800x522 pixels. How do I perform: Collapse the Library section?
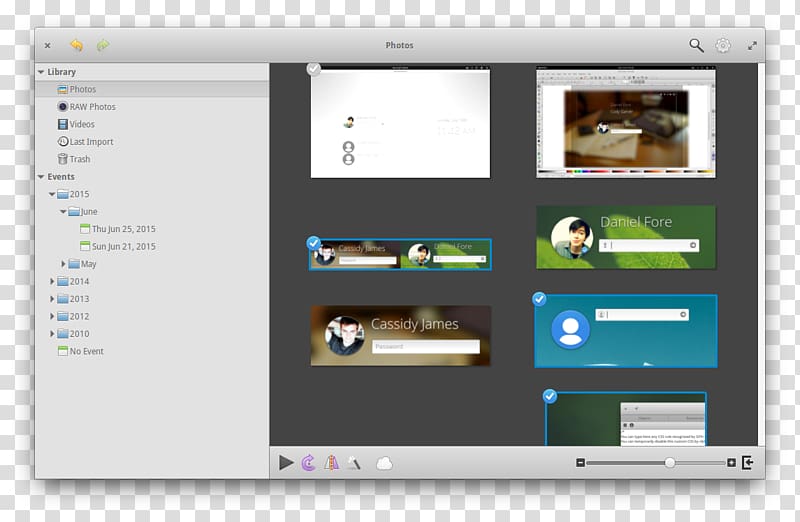point(41,72)
